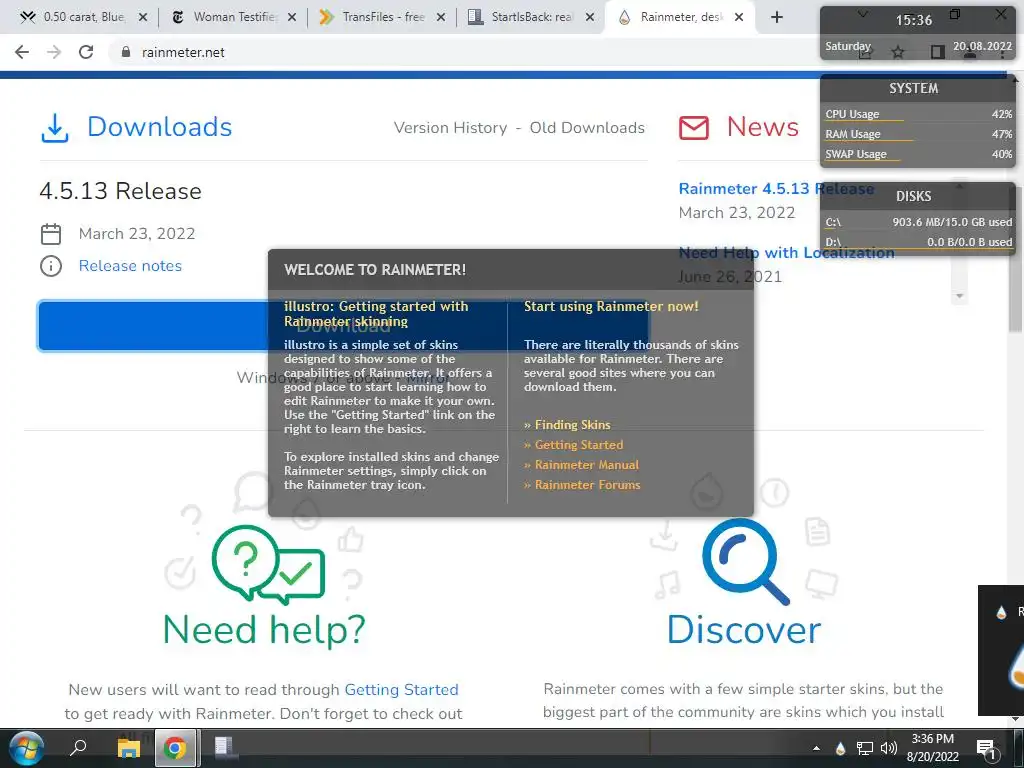Open taskbar search magnifier
The image size is (1024, 768).
tap(78, 747)
